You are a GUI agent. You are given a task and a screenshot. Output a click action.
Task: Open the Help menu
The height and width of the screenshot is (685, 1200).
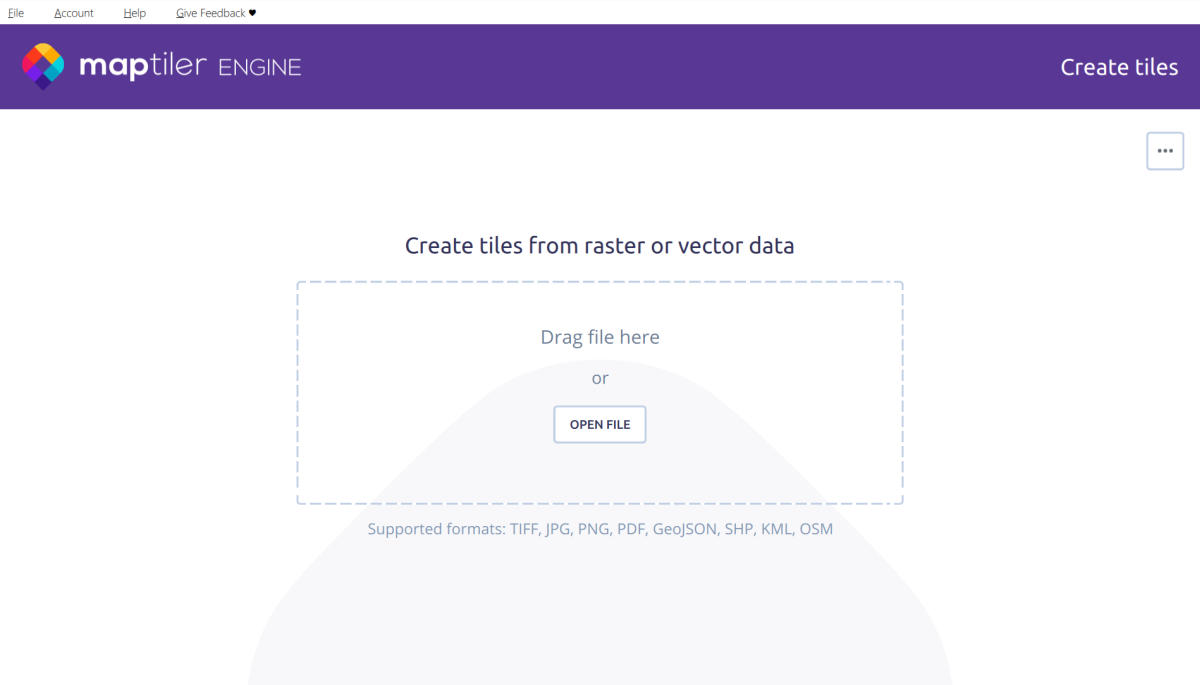[x=134, y=12]
